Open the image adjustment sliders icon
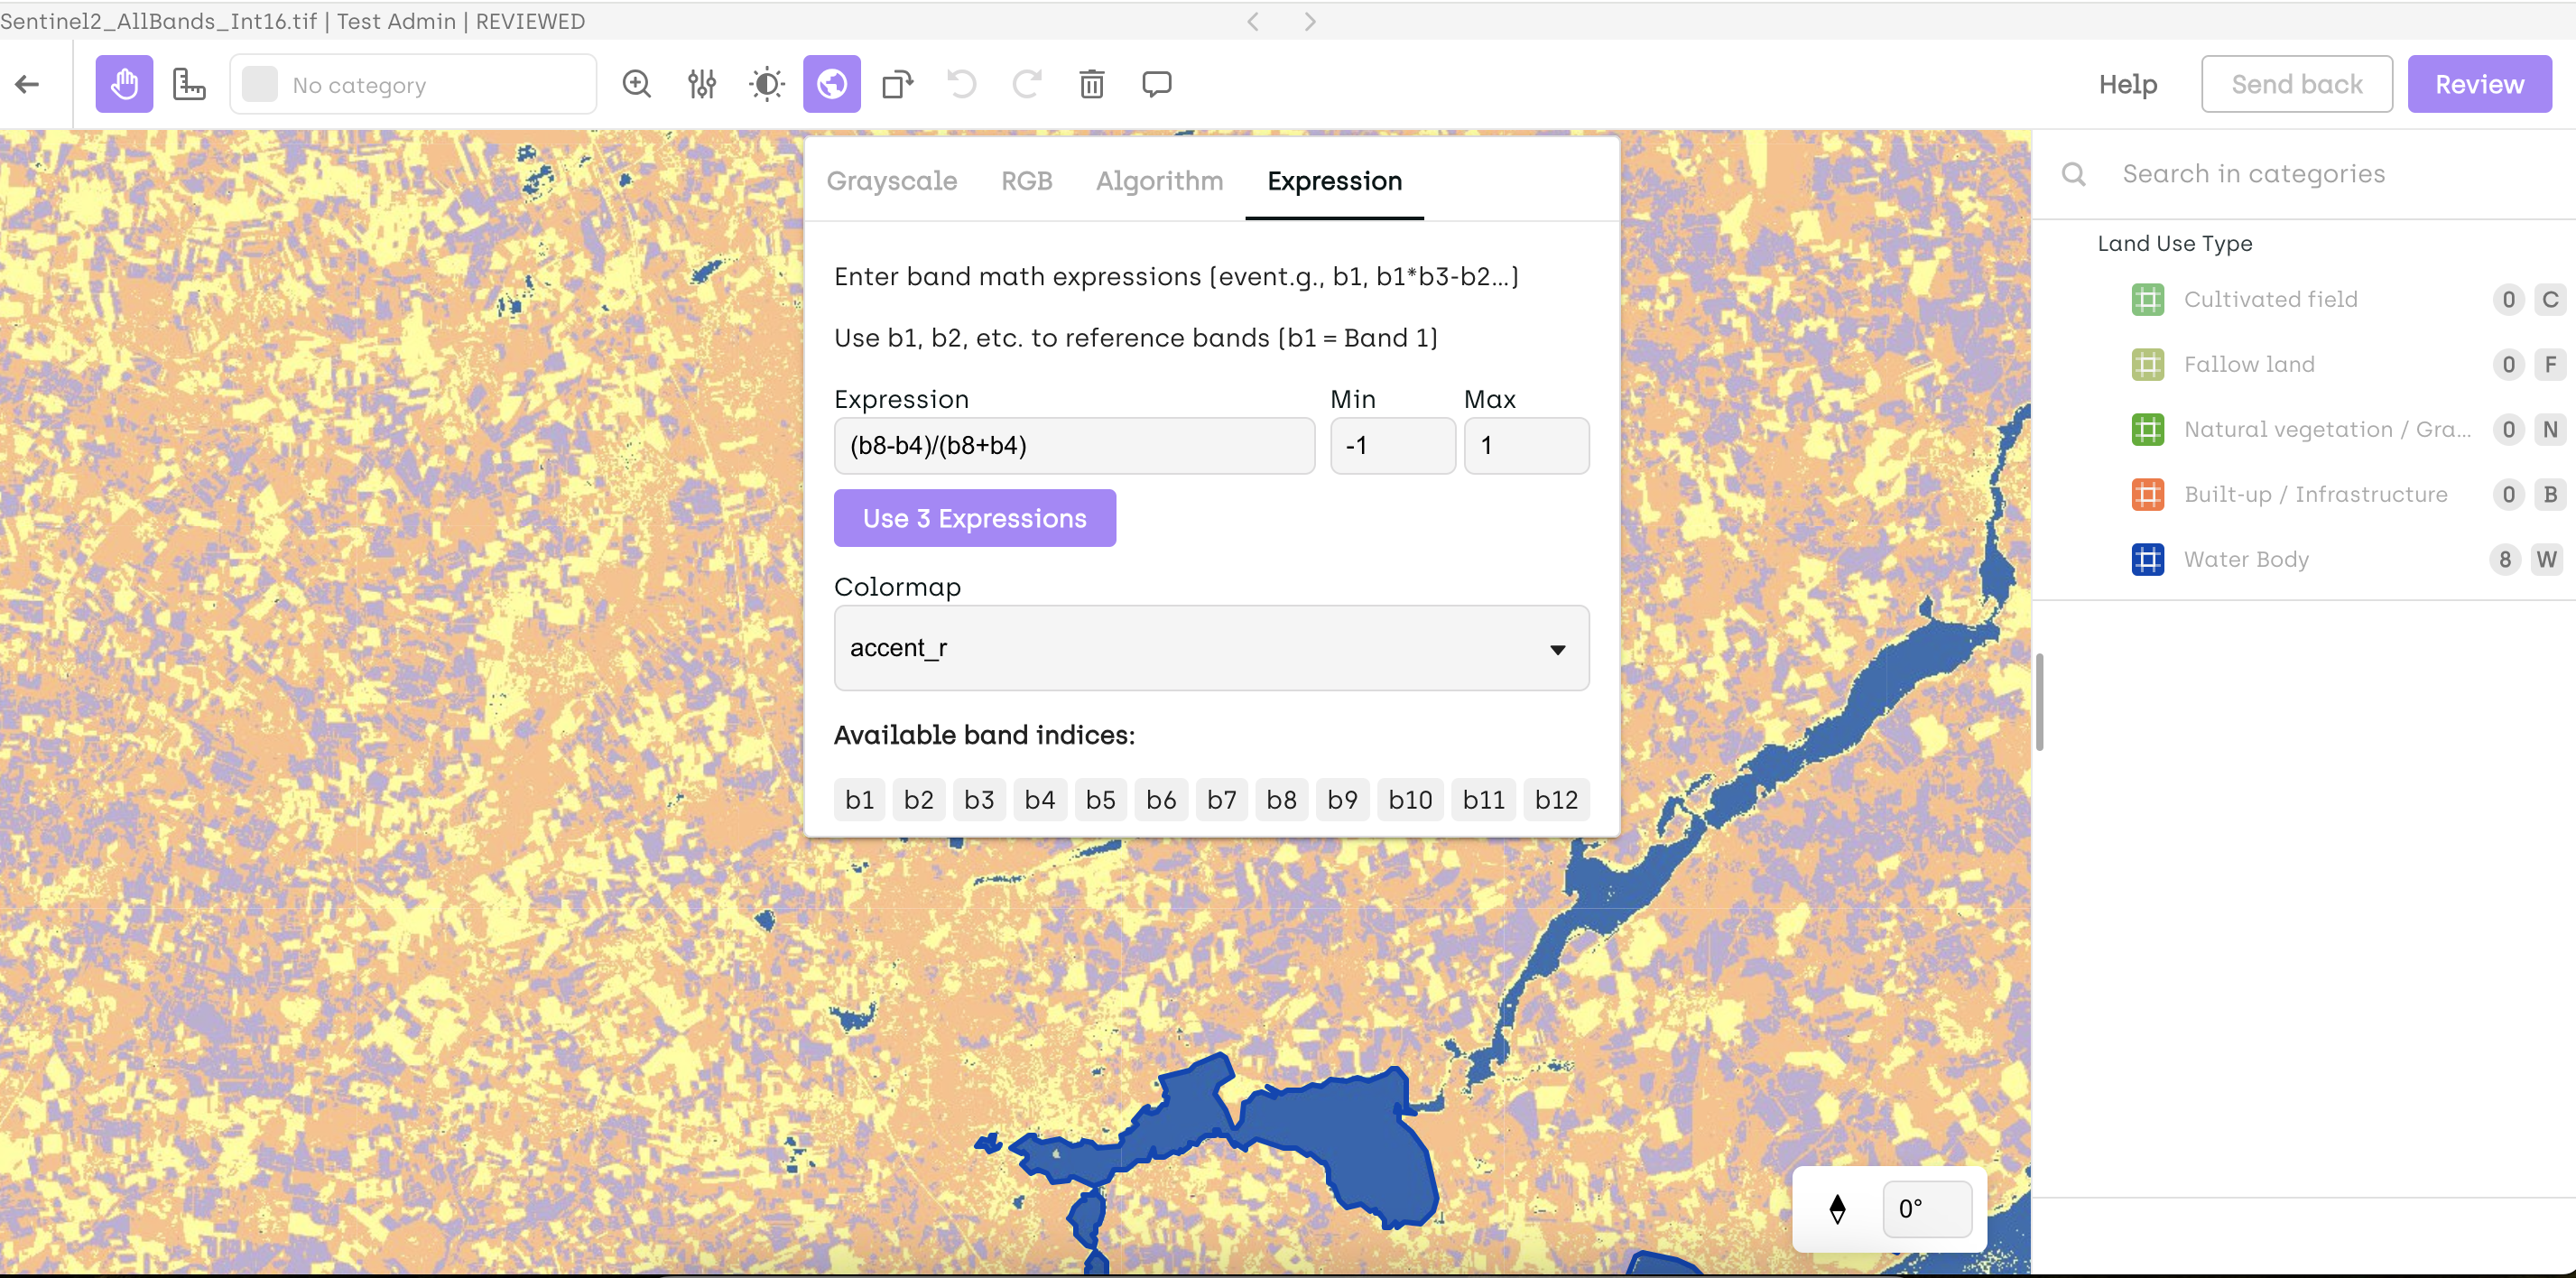 pos(702,84)
